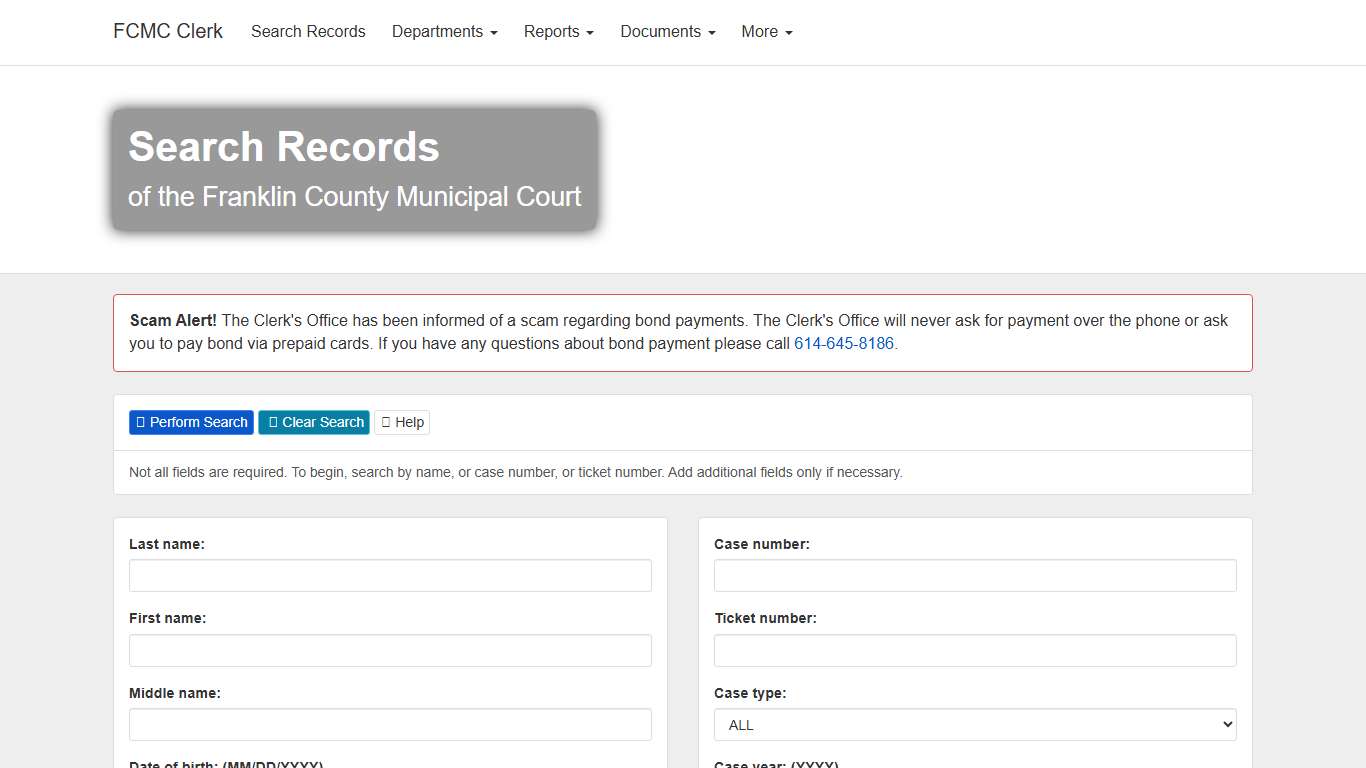Expand the Departments menu
The image size is (1366, 768).
[x=444, y=31]
